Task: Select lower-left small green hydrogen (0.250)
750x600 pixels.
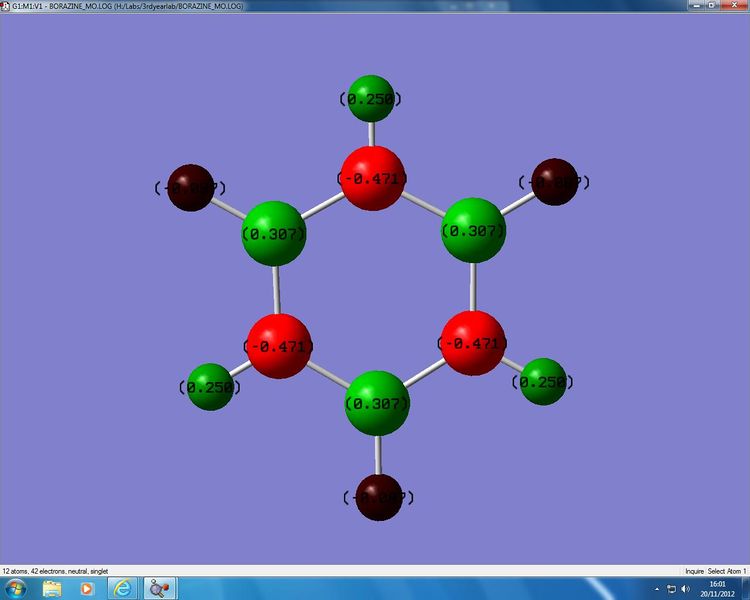Action: click(210, 387)
